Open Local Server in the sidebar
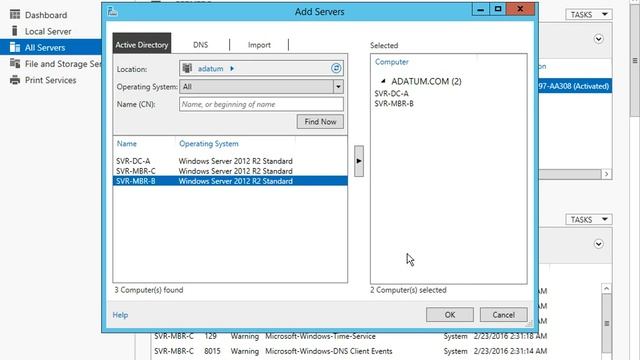This screenshot has height=360, width=640. pyautogui.click(x=48, y=31)
